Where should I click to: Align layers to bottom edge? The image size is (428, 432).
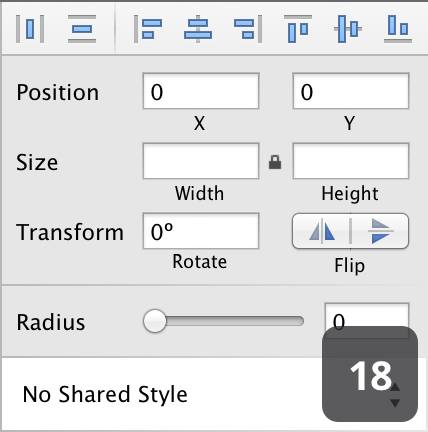point(398,29)
